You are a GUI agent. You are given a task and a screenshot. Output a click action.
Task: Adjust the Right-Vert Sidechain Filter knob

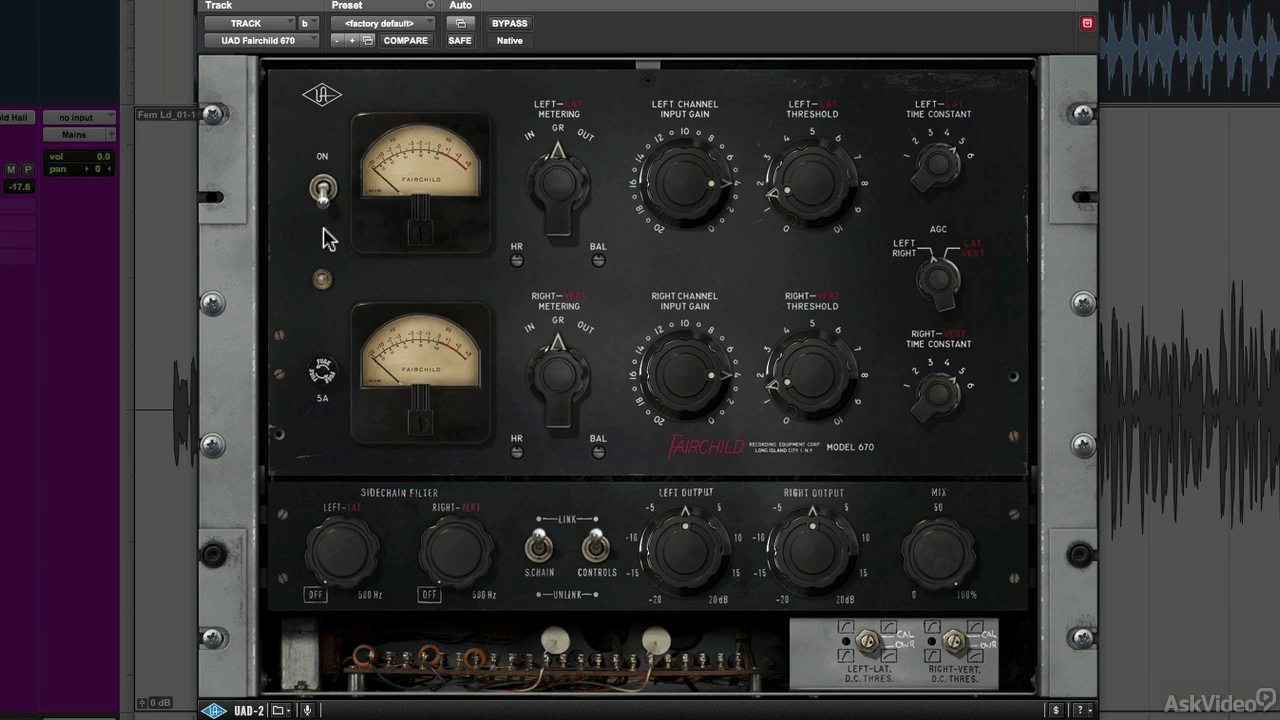[456, 553]
